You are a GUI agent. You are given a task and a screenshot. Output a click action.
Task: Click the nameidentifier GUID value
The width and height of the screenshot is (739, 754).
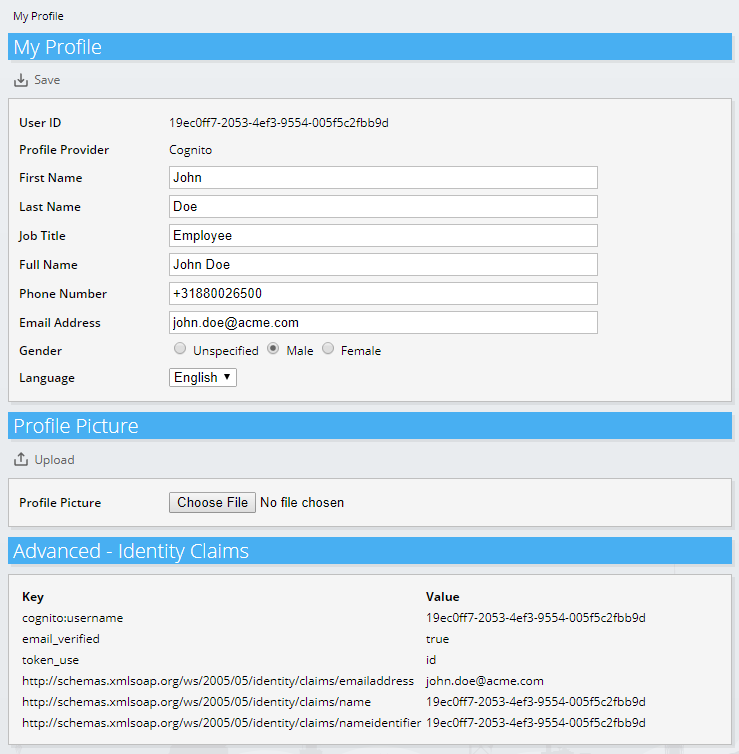click(536, 723)
